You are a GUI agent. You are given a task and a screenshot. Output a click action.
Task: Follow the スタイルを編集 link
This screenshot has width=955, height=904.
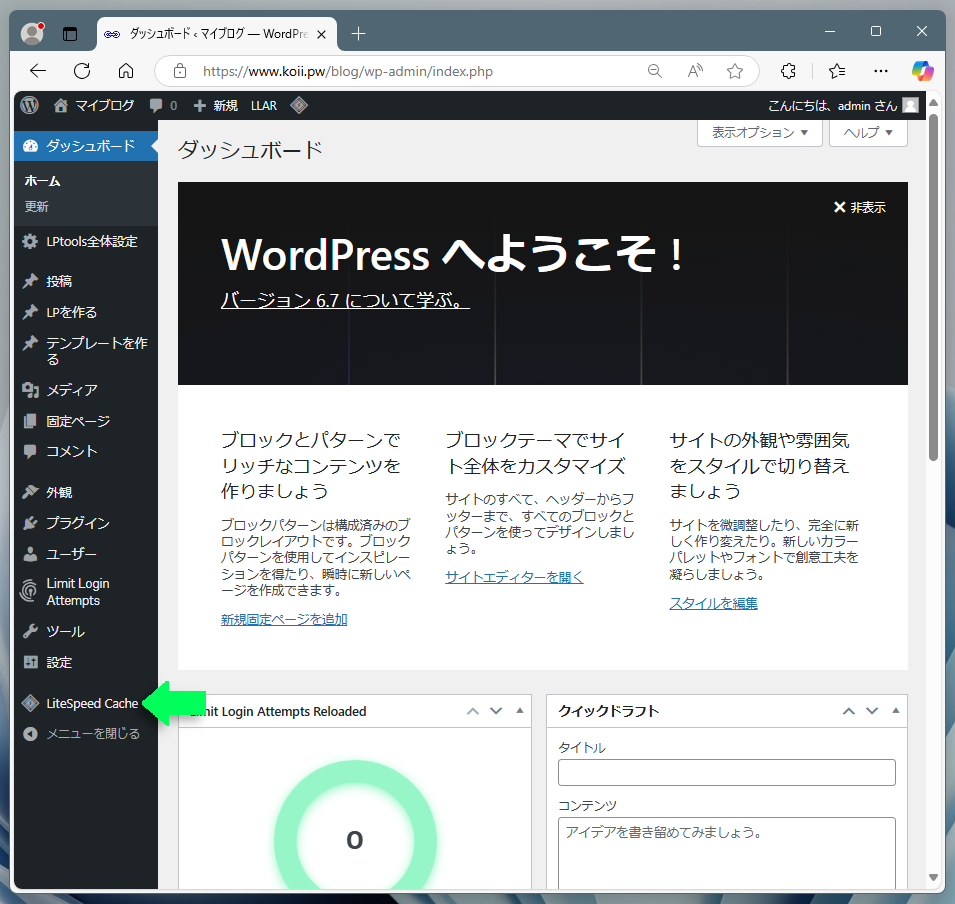(713, 603)
